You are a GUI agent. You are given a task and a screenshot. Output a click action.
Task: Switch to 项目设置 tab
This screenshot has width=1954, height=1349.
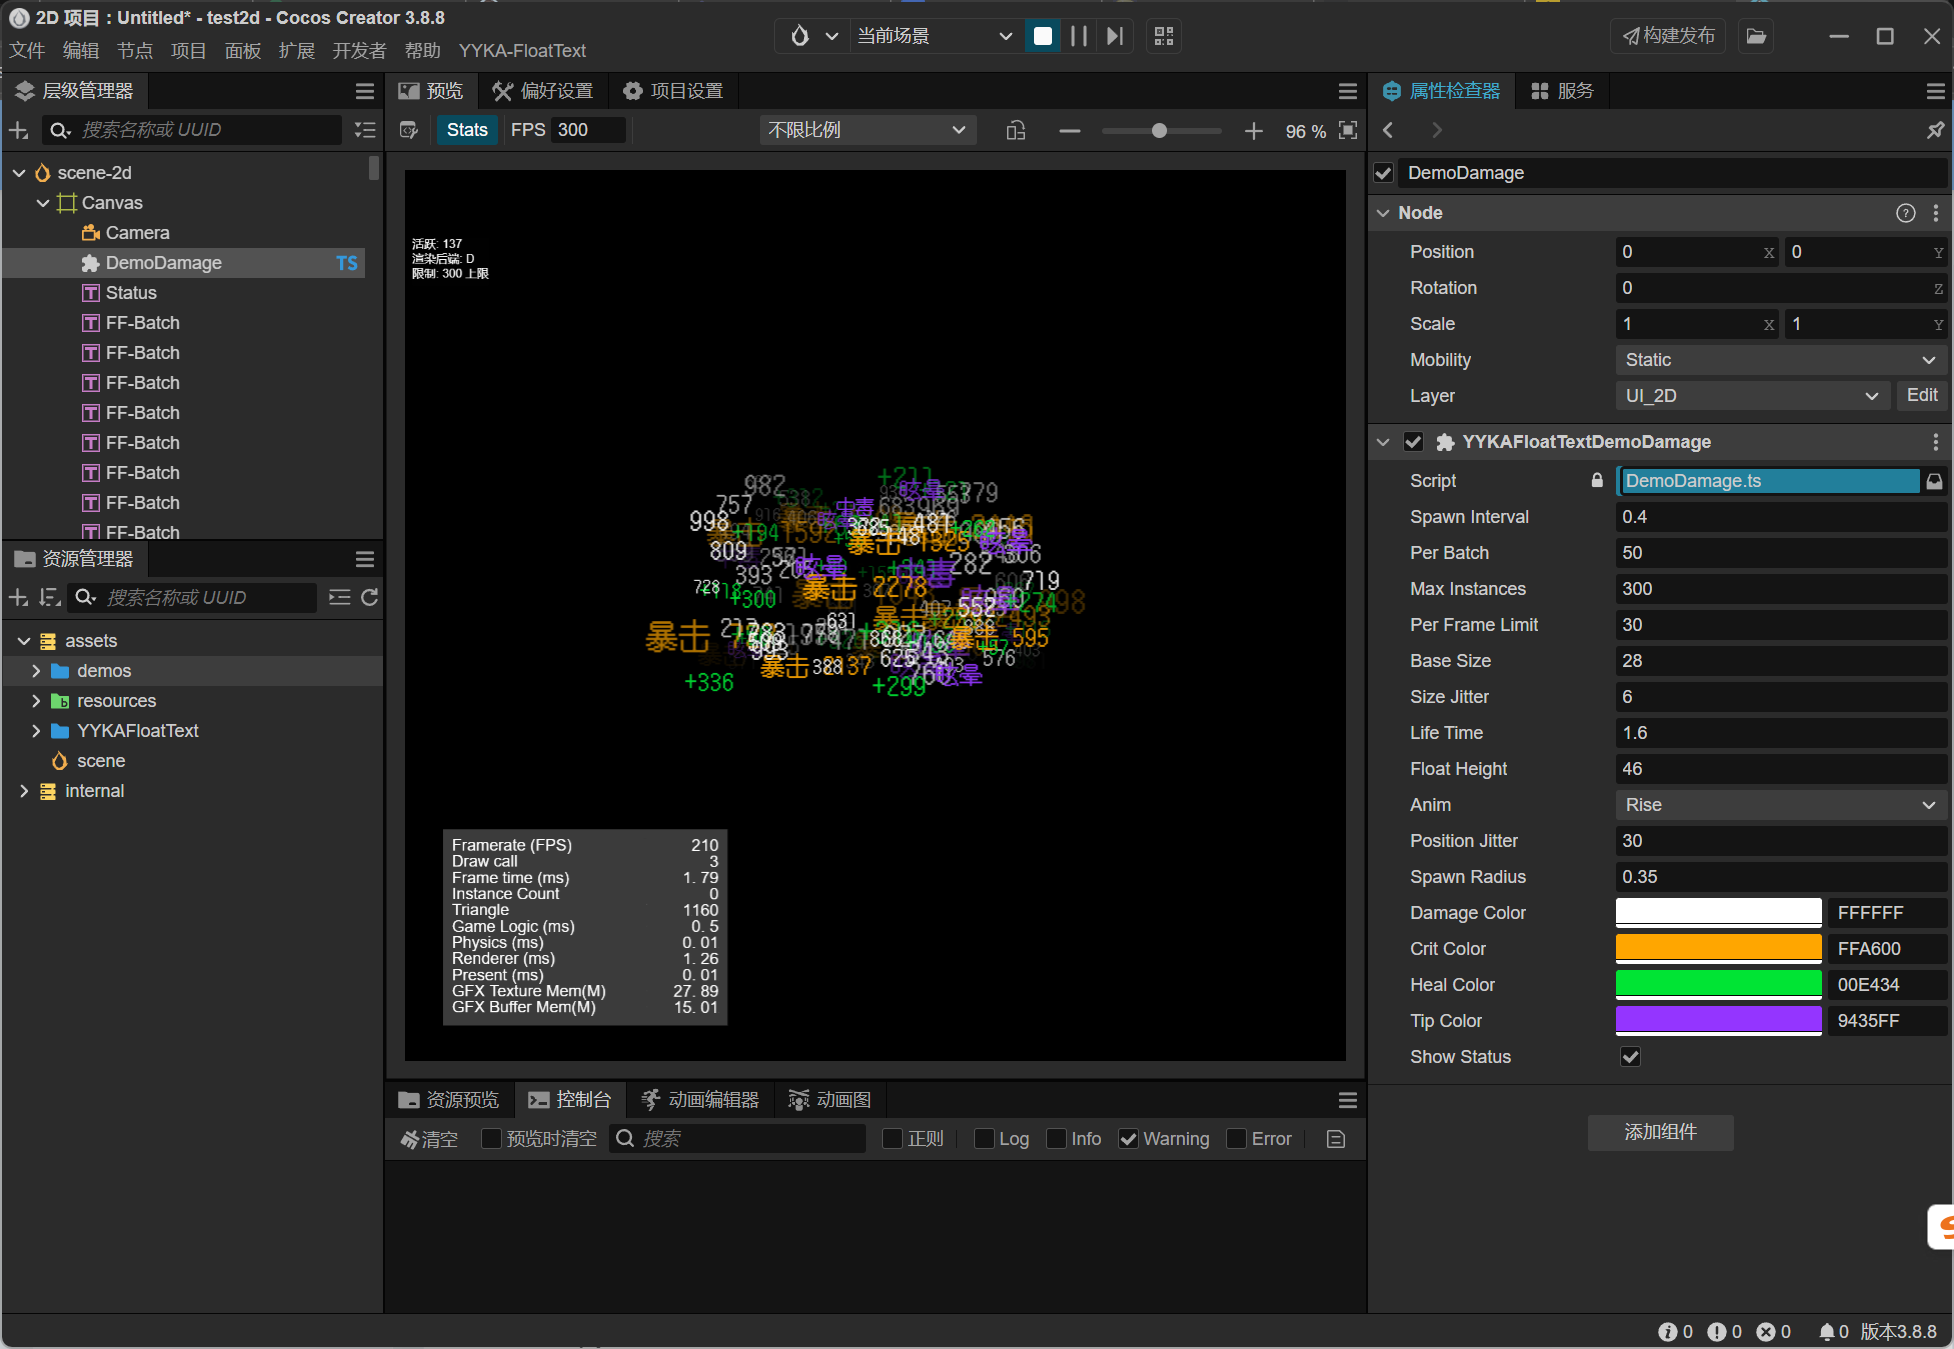pyautogui.click(x=673, y=91)
